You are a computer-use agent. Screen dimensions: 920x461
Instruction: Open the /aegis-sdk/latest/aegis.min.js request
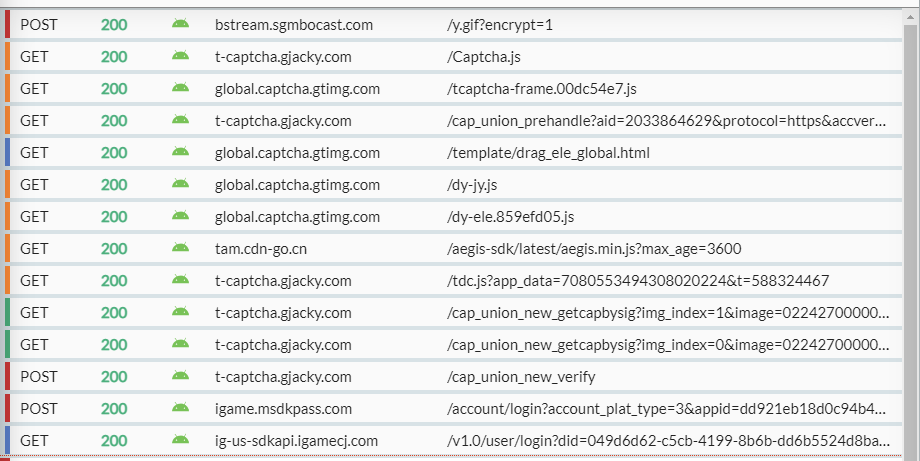594,249
